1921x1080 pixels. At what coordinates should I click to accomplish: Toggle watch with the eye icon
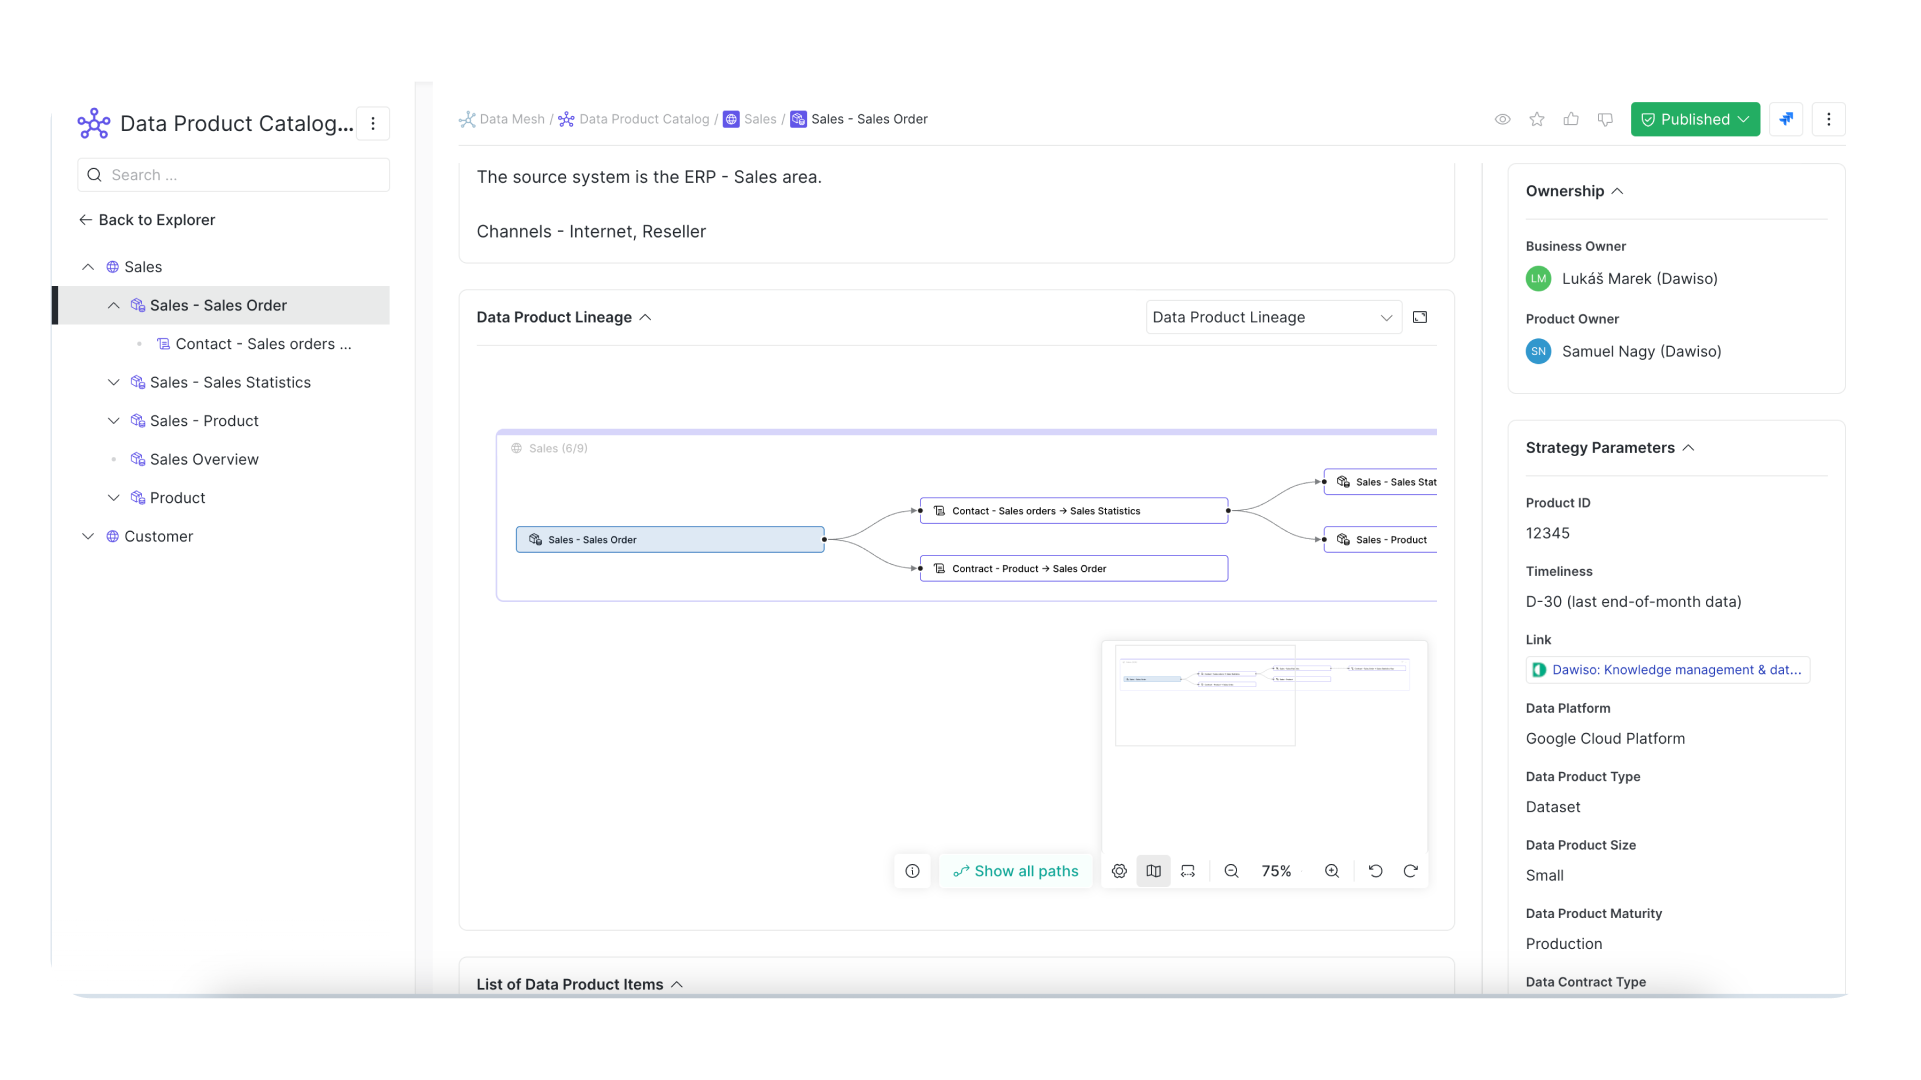coord(1502,119)
